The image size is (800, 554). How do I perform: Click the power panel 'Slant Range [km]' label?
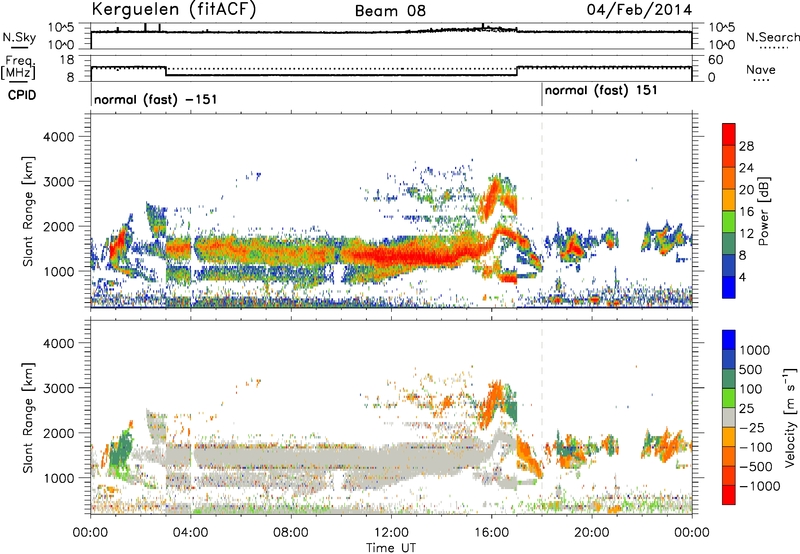click(x=28, y=211)
